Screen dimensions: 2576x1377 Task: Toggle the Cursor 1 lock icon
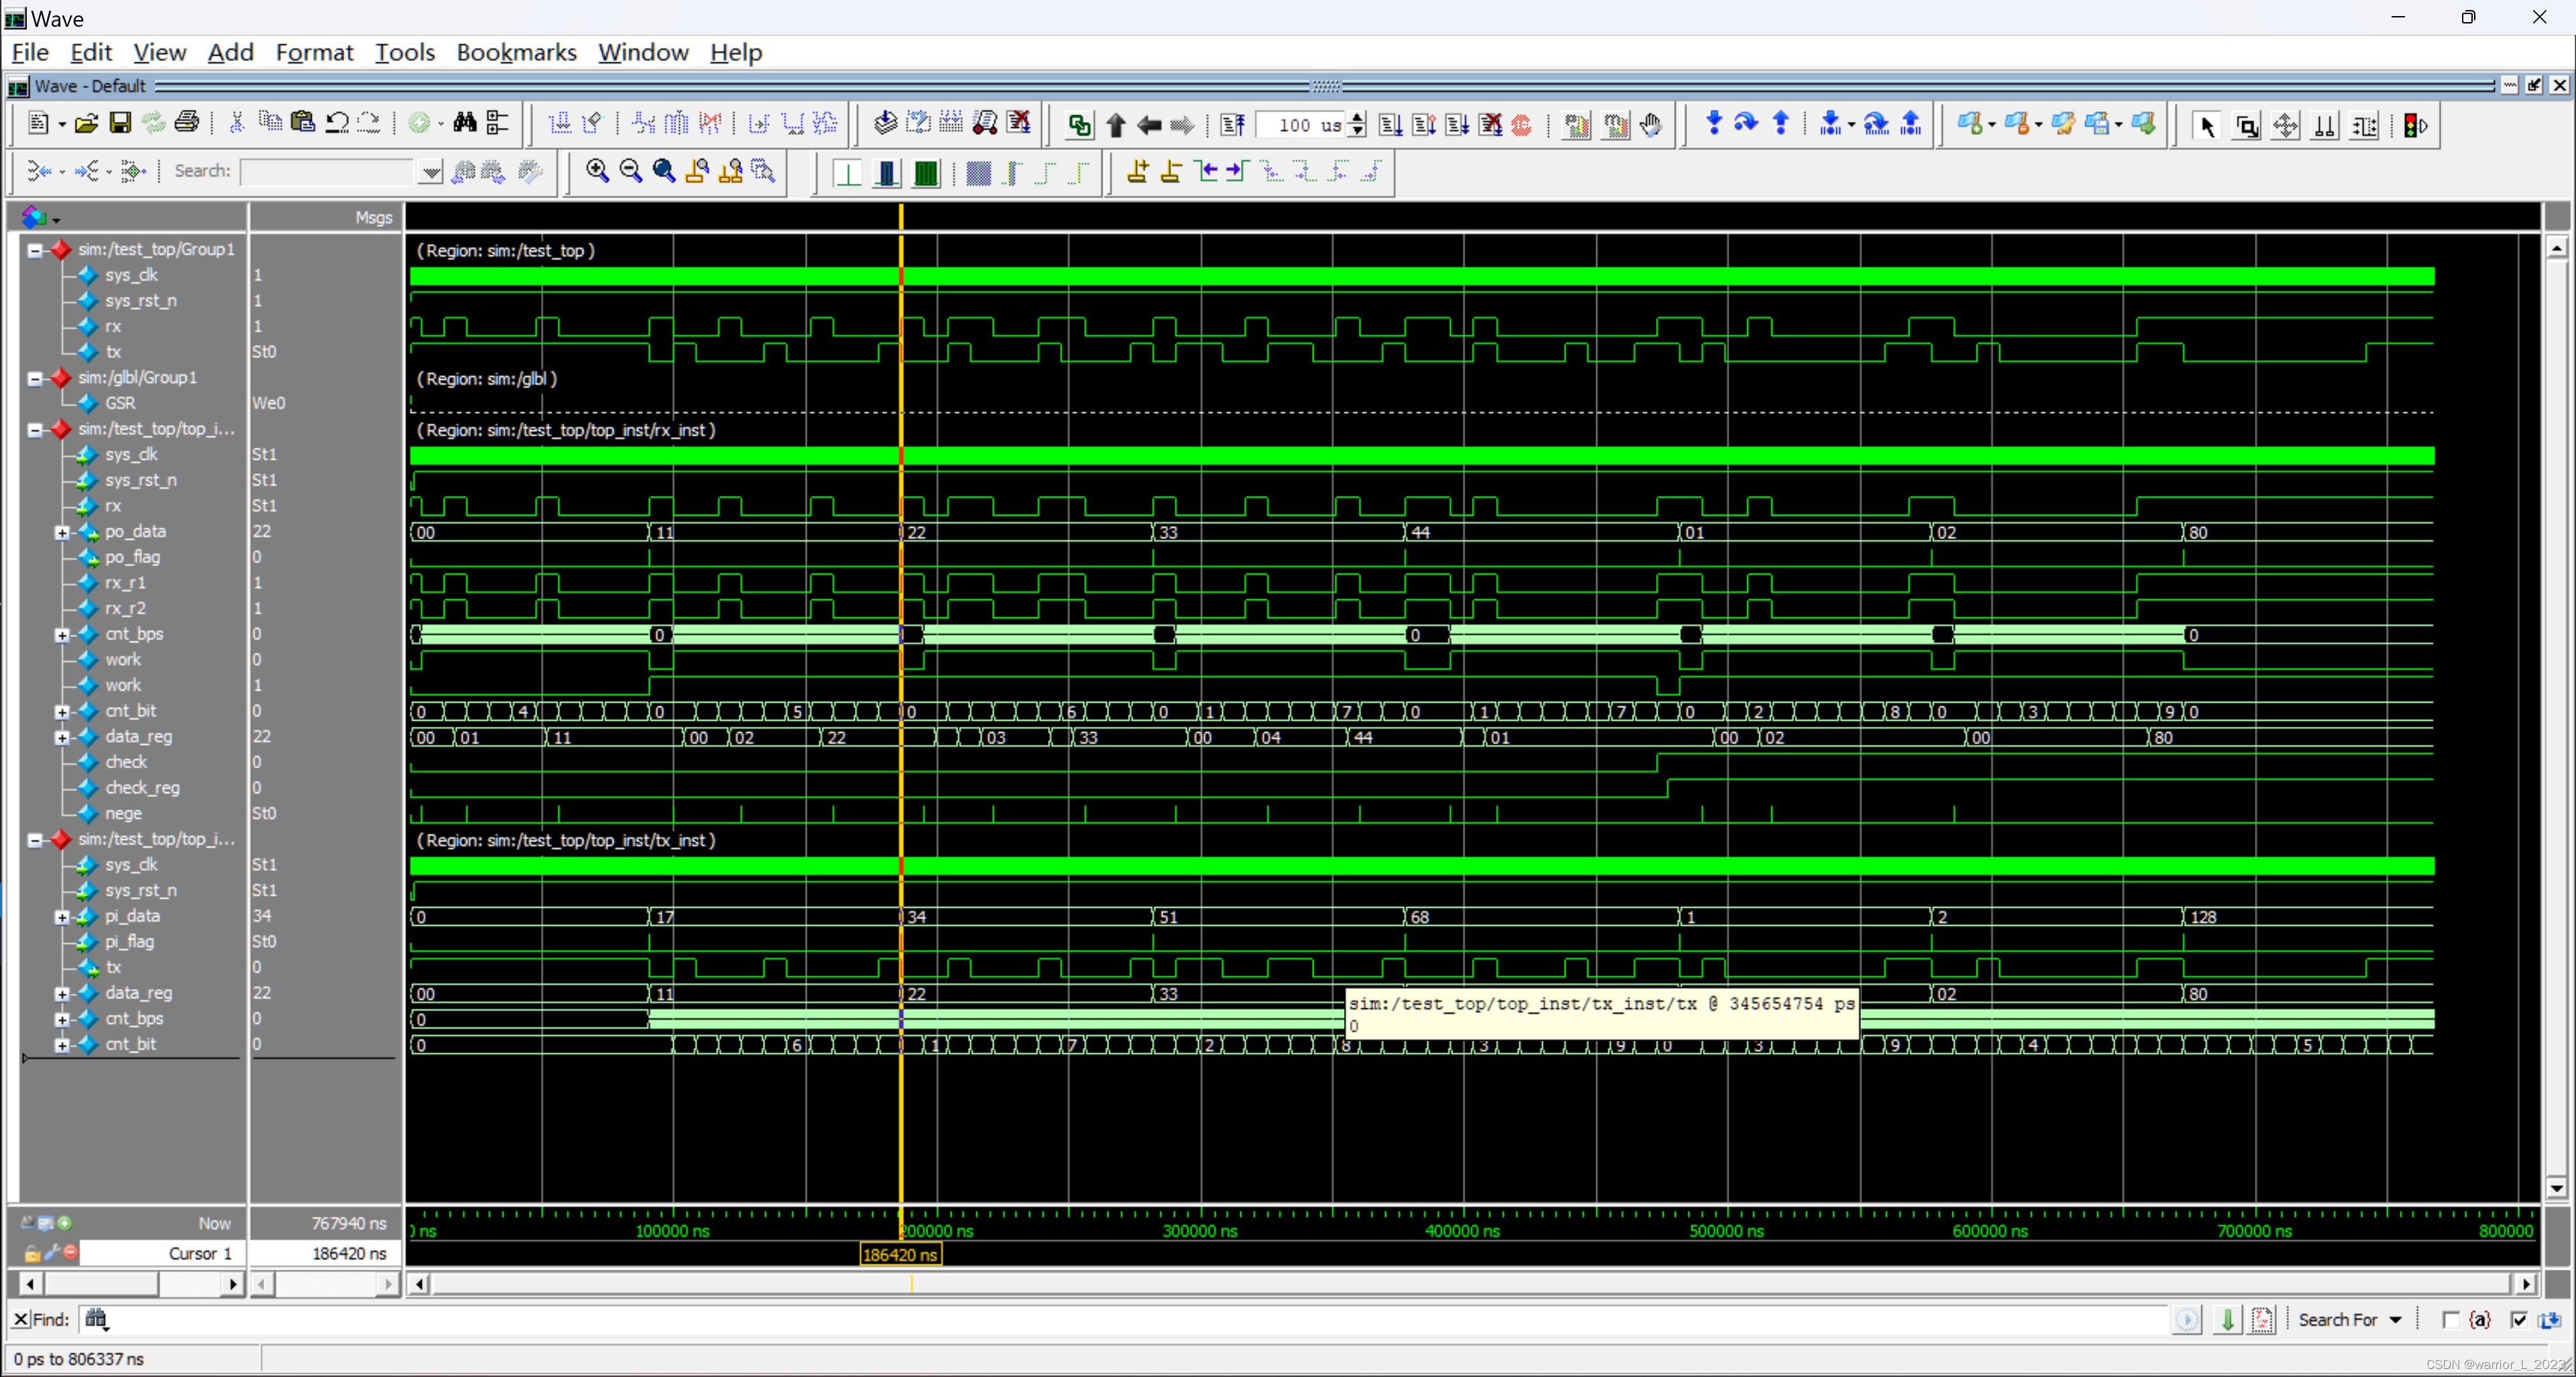[x=33, y=1253]
